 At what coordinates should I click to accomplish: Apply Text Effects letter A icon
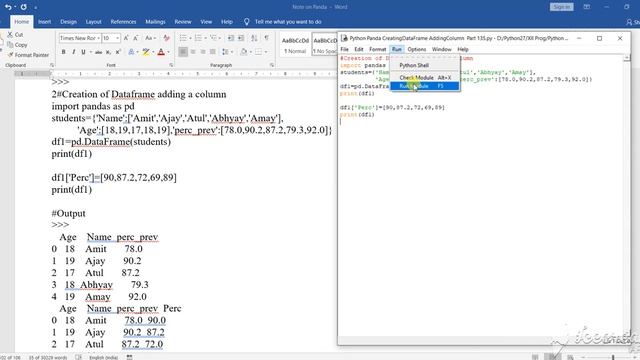click(x=131, y=52)
